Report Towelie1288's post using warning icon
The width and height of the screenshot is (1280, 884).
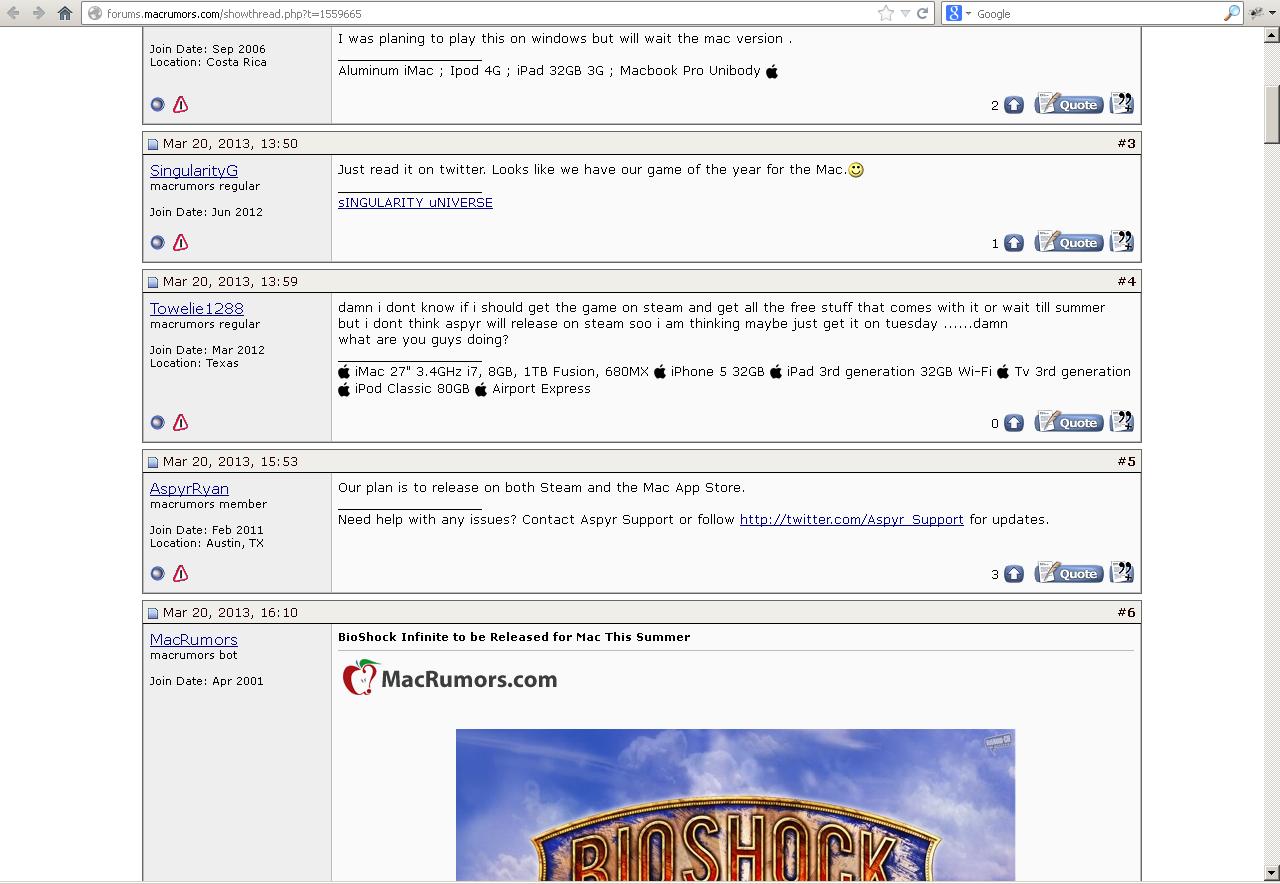[180, 422]
